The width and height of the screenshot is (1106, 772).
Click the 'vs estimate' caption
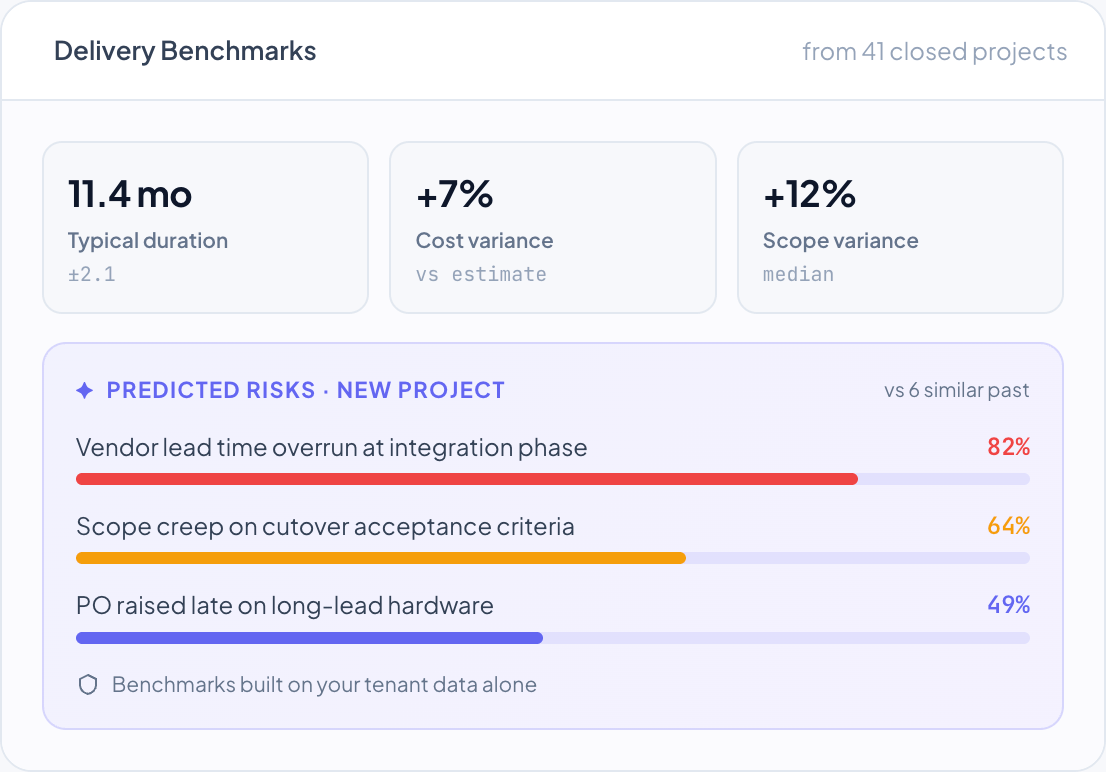(481, 274)
